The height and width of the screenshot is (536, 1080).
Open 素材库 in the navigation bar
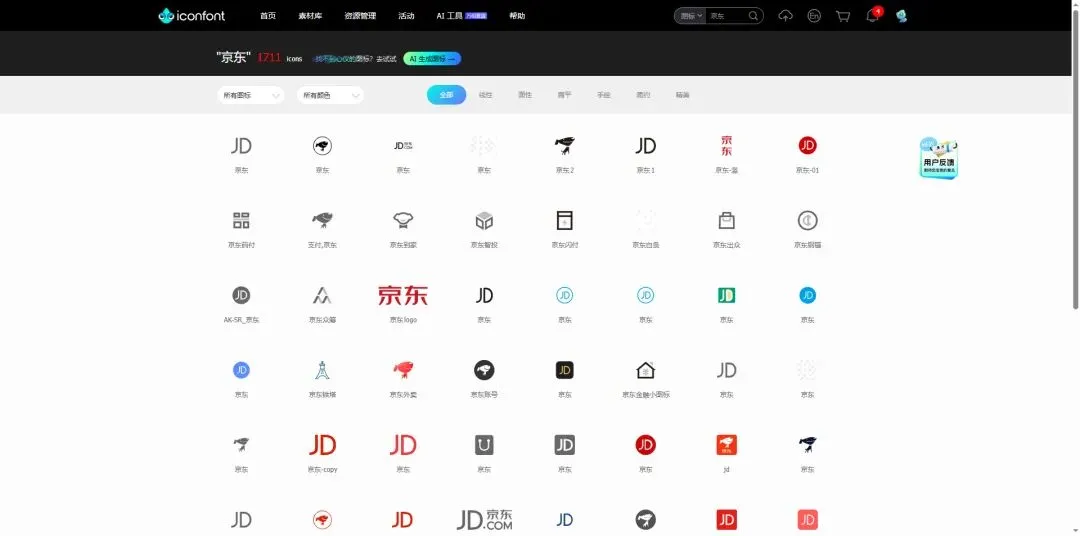click(310, 15)
